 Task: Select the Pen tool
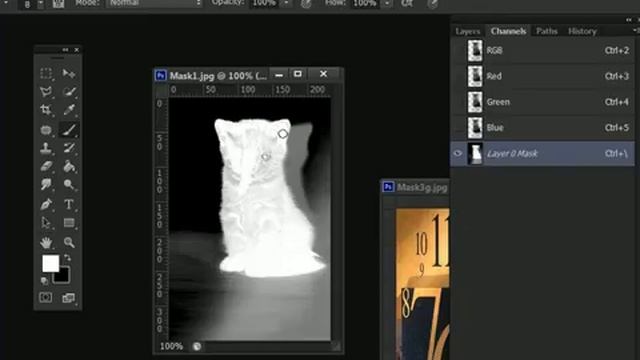tap(46, 204)
